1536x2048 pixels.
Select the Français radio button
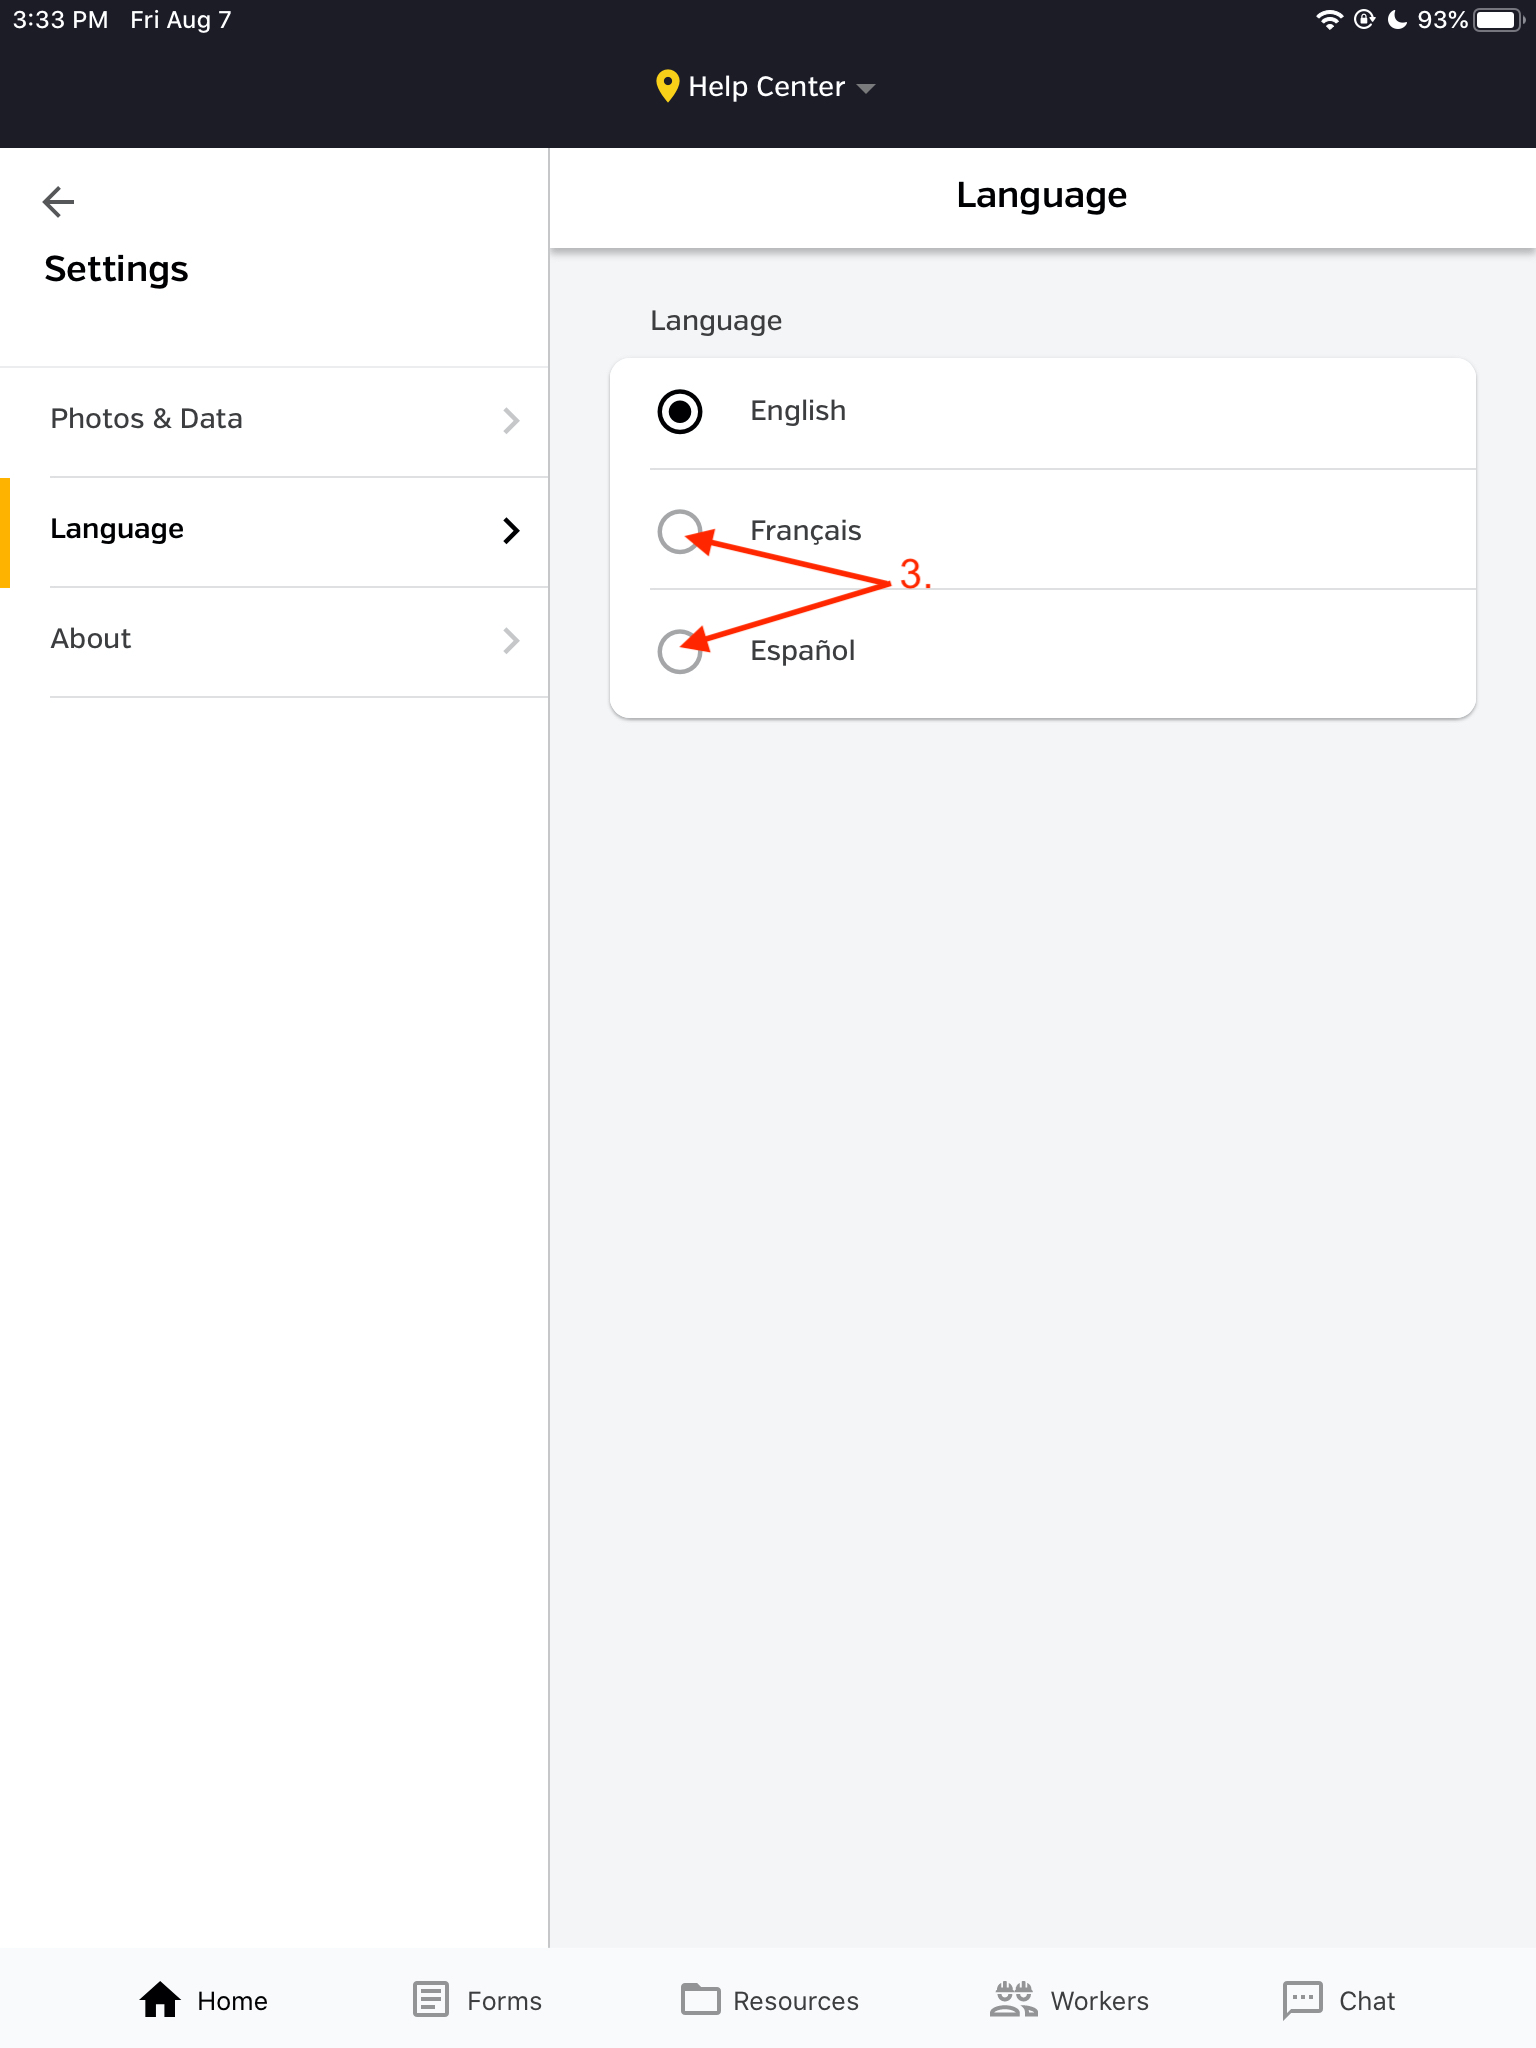pos(680,531)
